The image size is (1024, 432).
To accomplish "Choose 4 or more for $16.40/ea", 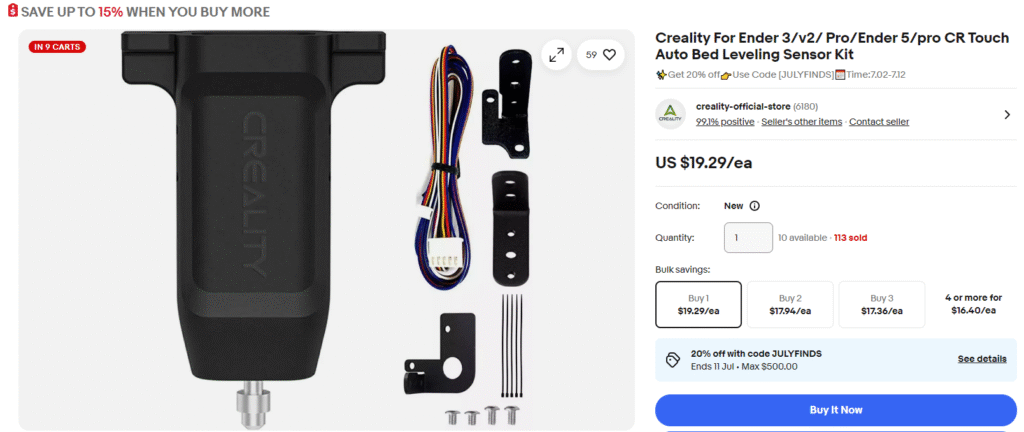I will (x=973, y=304).
